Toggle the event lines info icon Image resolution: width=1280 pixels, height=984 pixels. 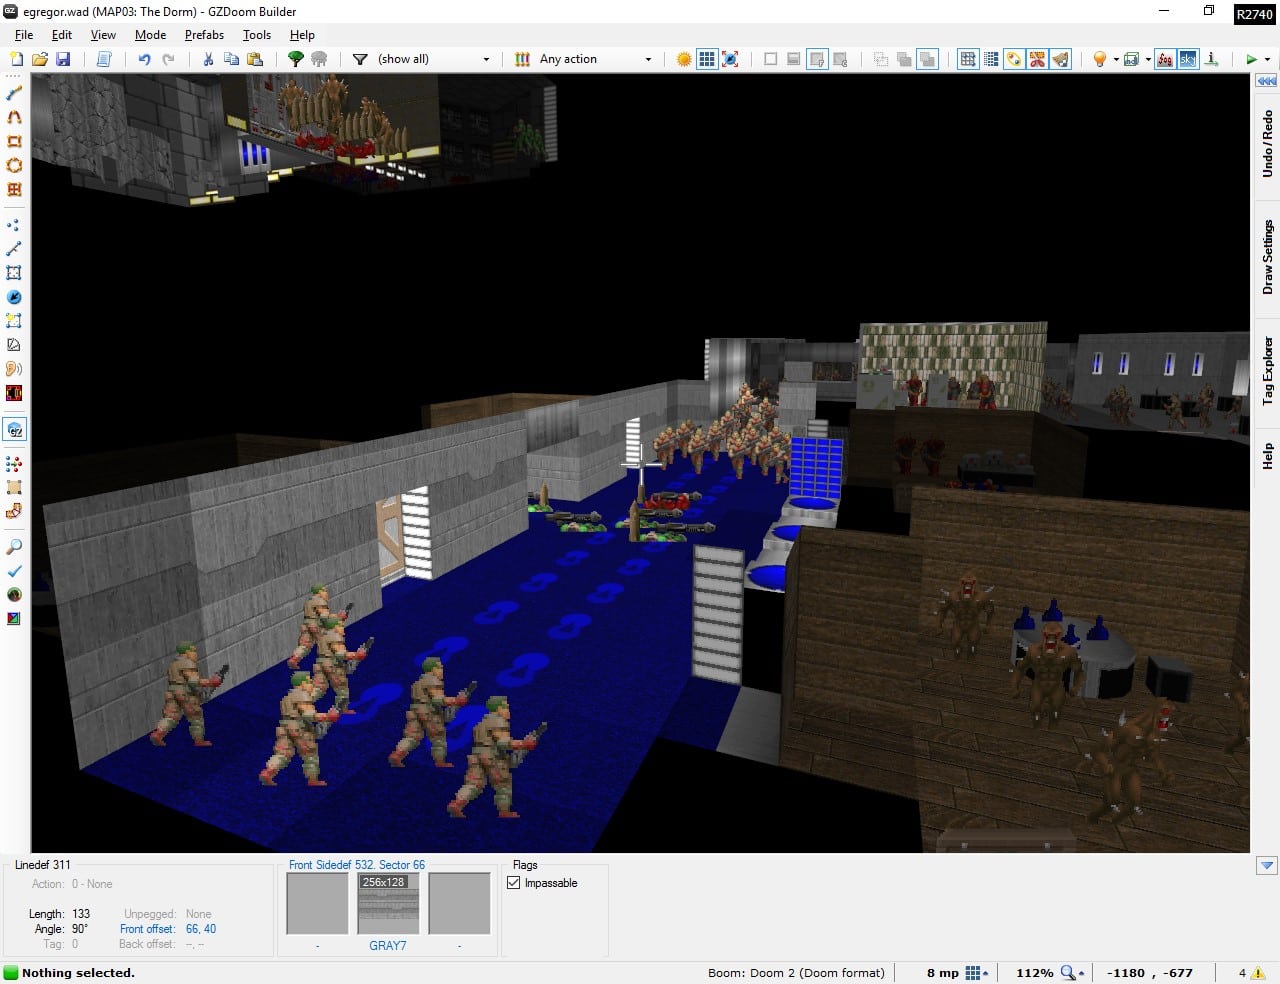tap(1211, 59)
